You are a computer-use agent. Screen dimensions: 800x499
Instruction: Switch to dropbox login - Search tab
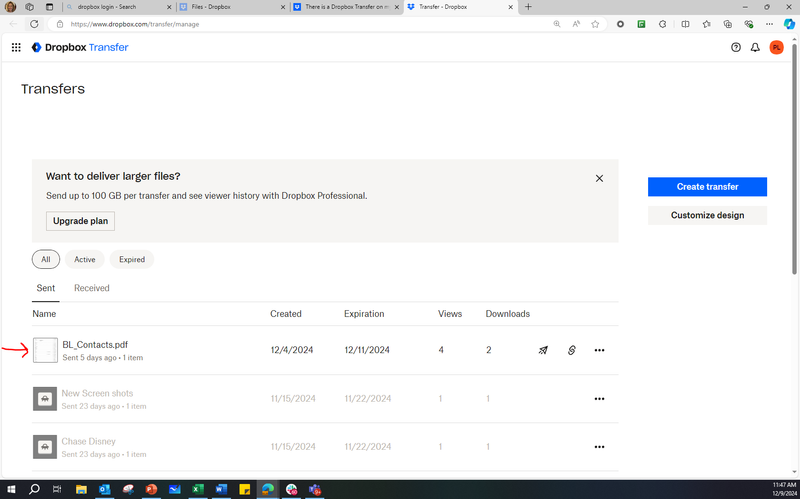(119, 7)
